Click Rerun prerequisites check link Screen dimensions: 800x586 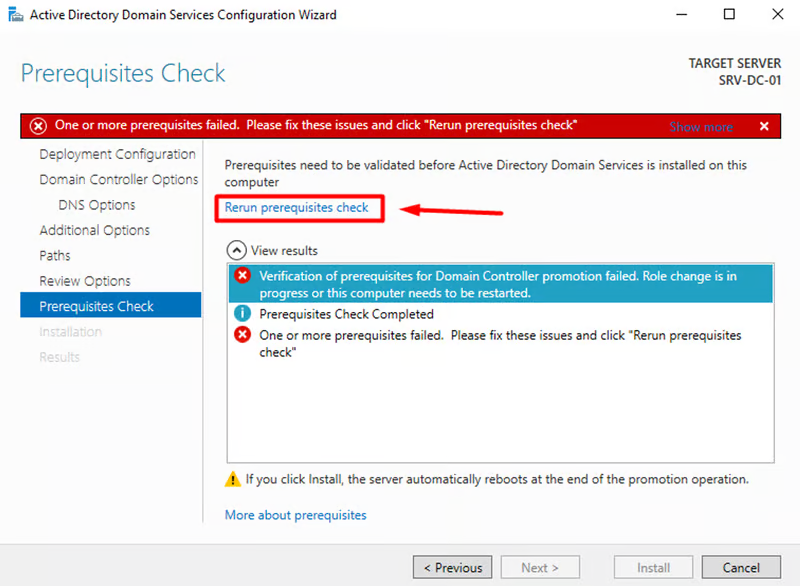[x=296, y=208]
